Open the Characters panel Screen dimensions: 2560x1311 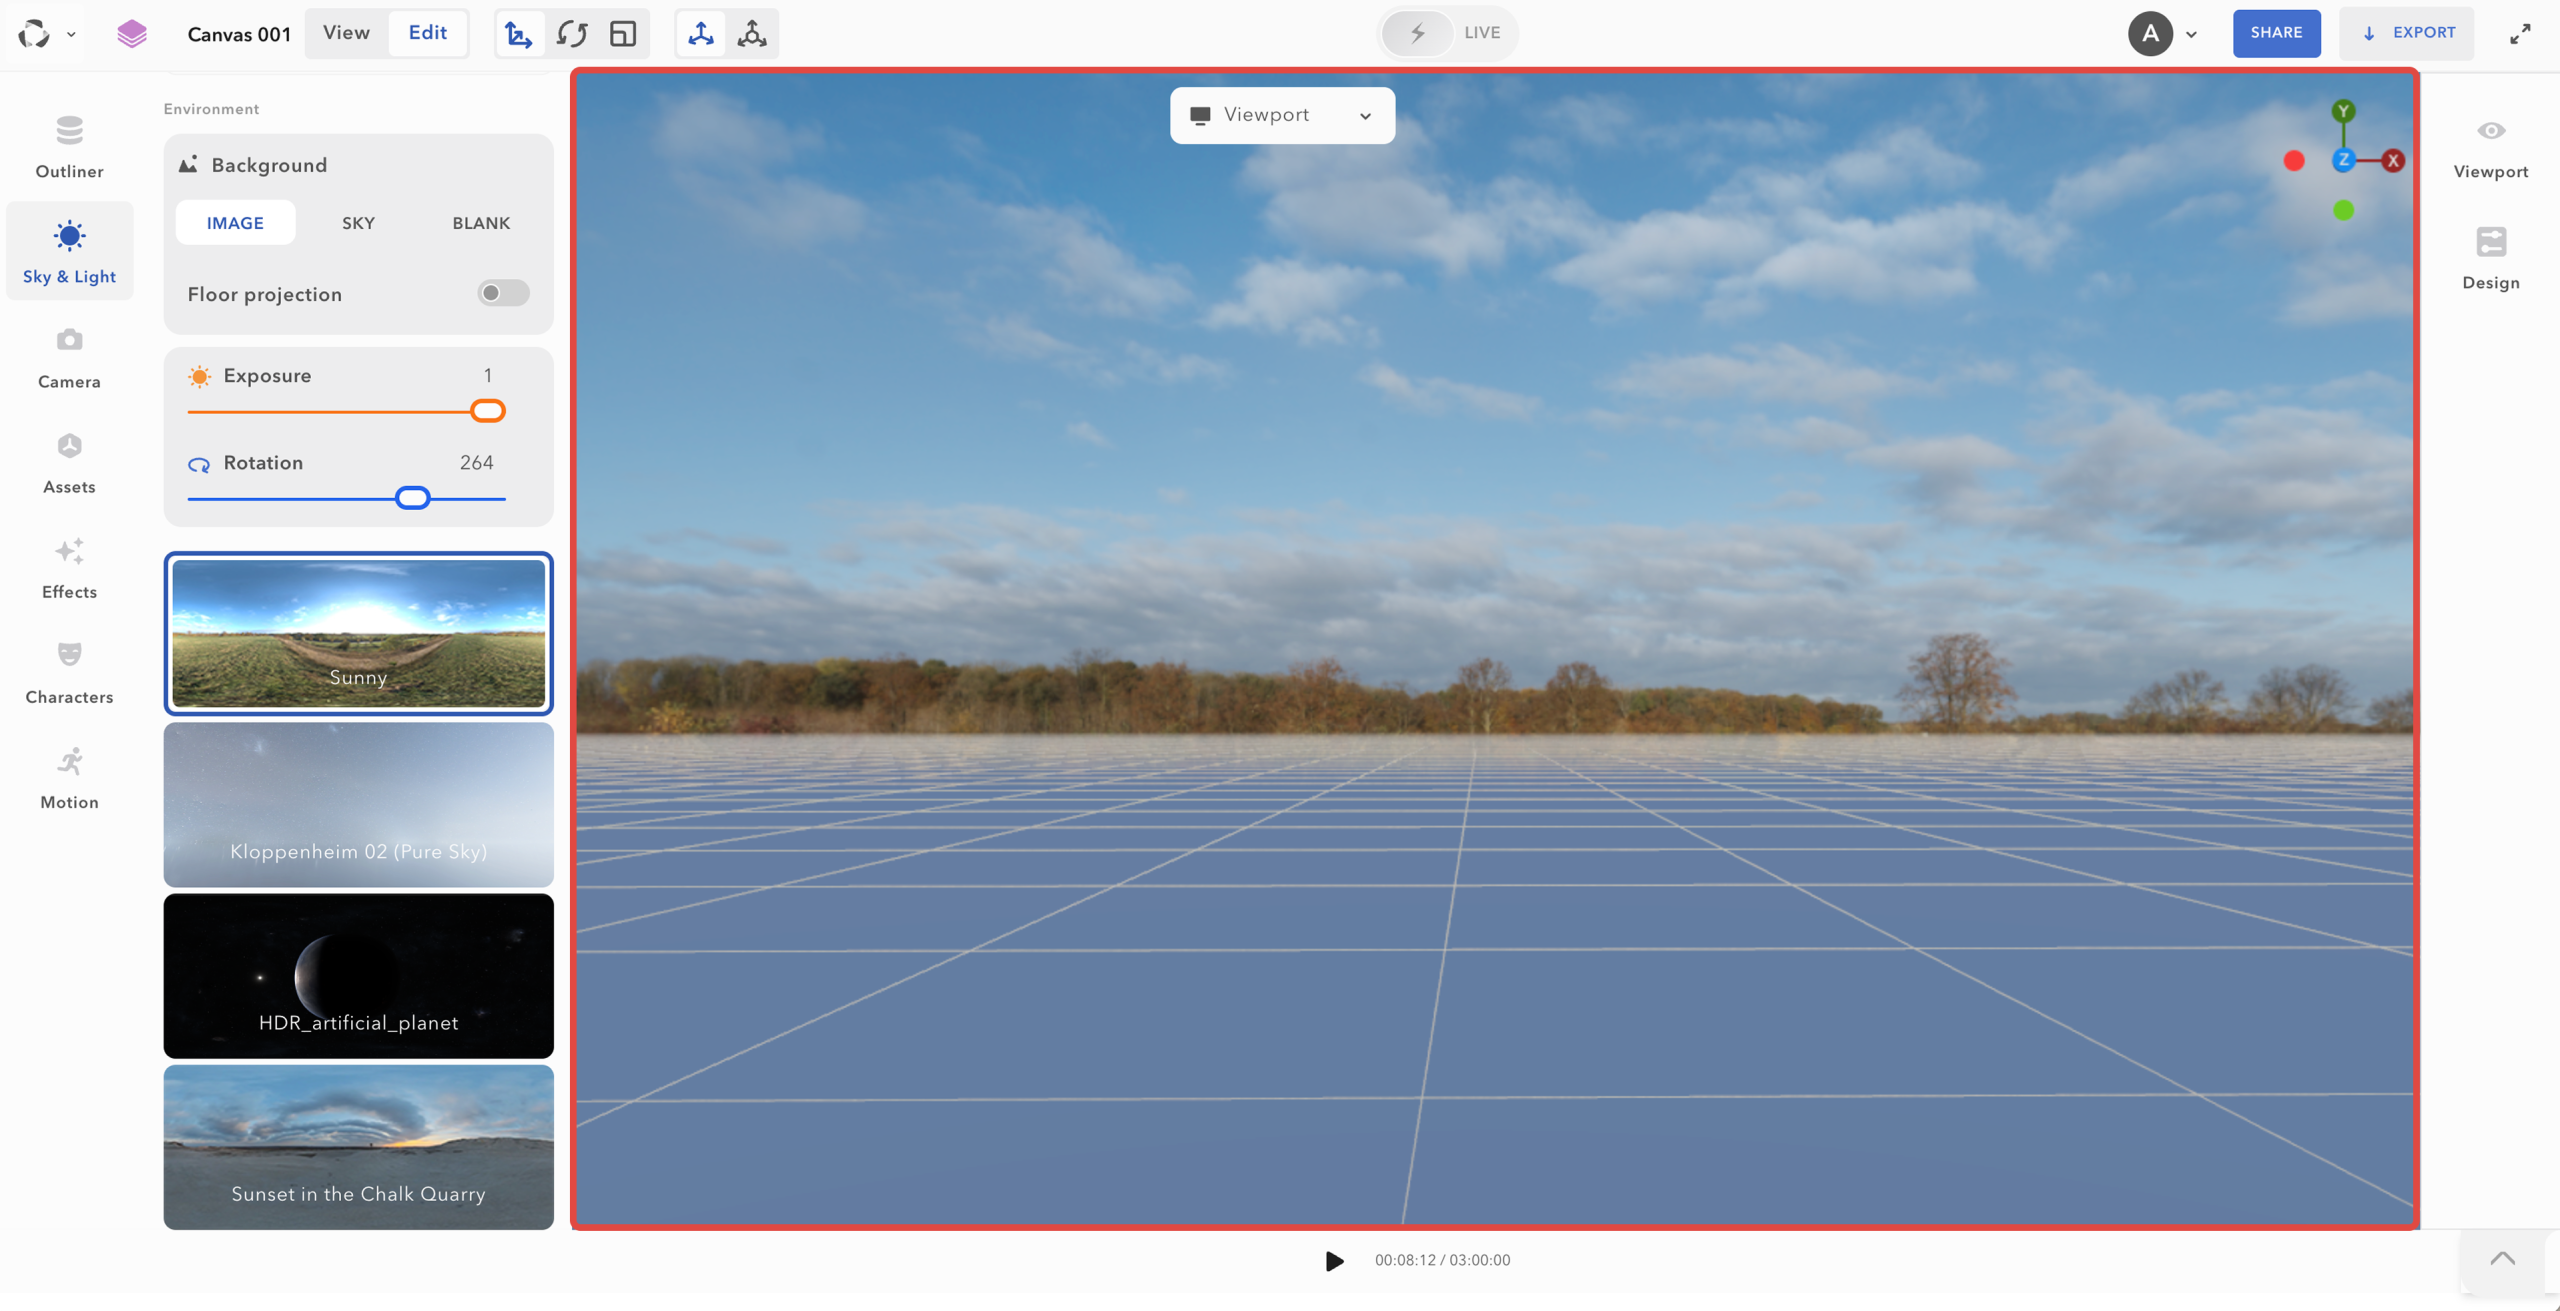pyautogui.click(x=68, y=670)
